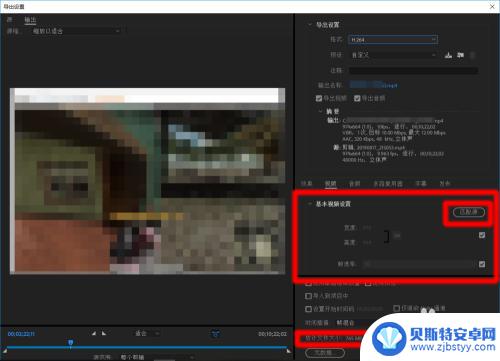Image resolution: width=500 pixels, height=361 pixels.
Task: Click the 宽度 width value
Action: 367,228
